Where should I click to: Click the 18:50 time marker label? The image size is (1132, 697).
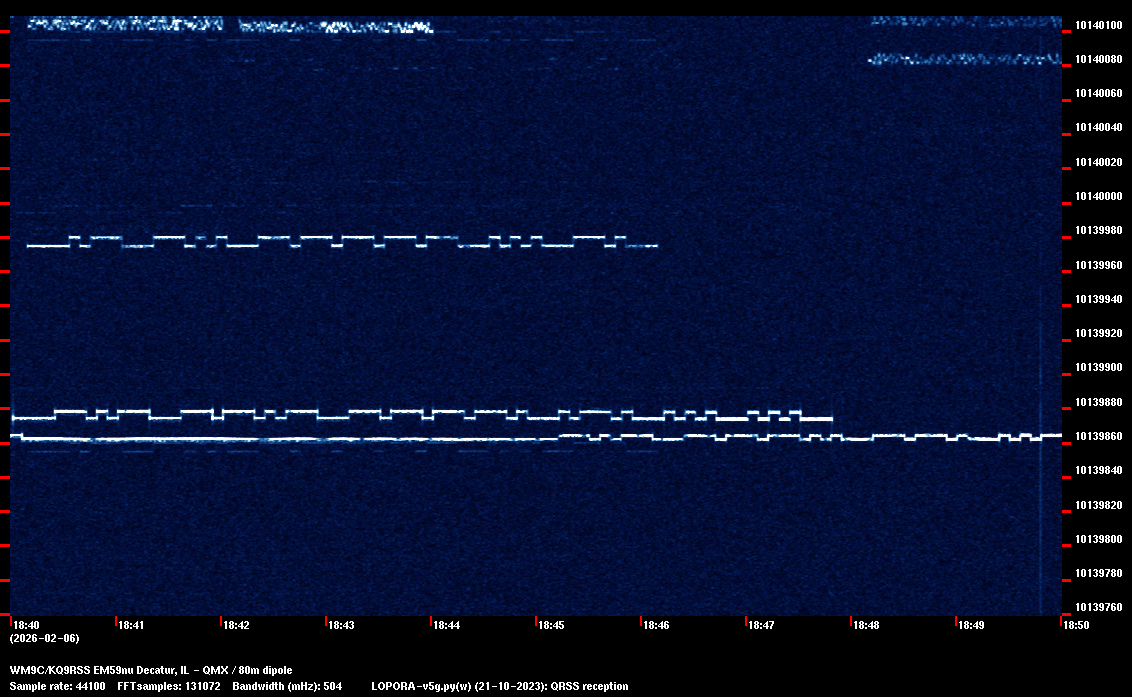pyautogui.click(x=1076, y=625)
